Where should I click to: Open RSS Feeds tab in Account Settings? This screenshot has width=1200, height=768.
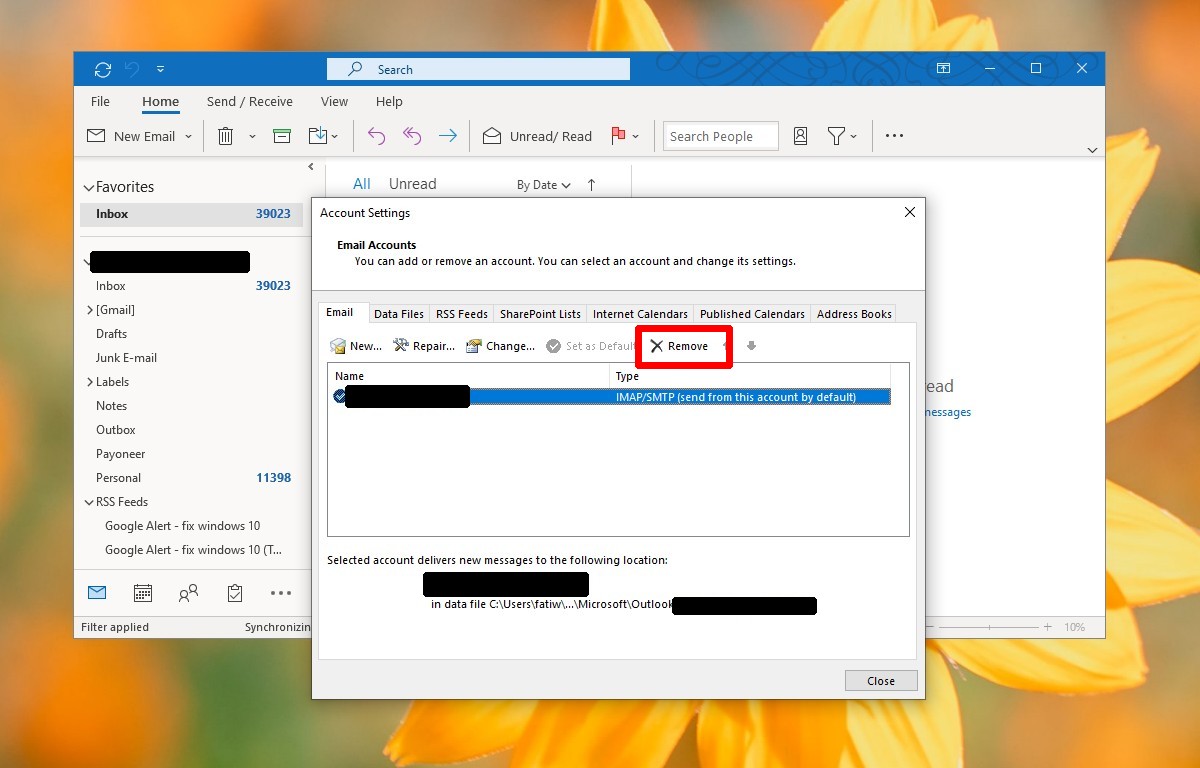[x=462, y=314]
